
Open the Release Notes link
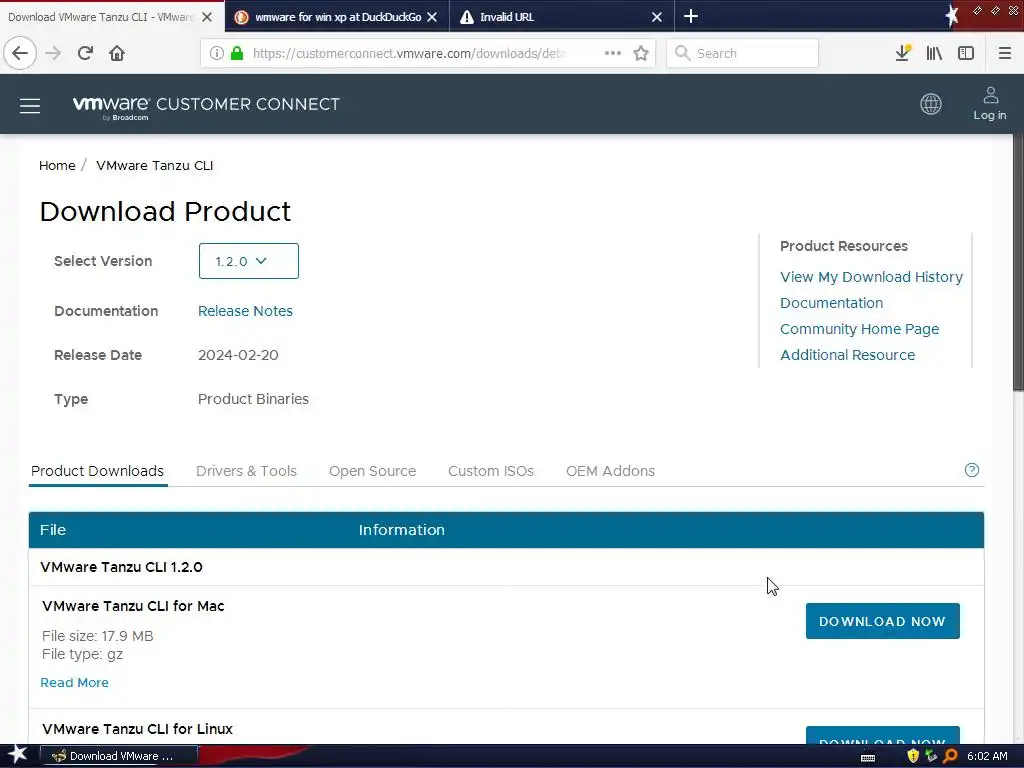pos(245,311)
